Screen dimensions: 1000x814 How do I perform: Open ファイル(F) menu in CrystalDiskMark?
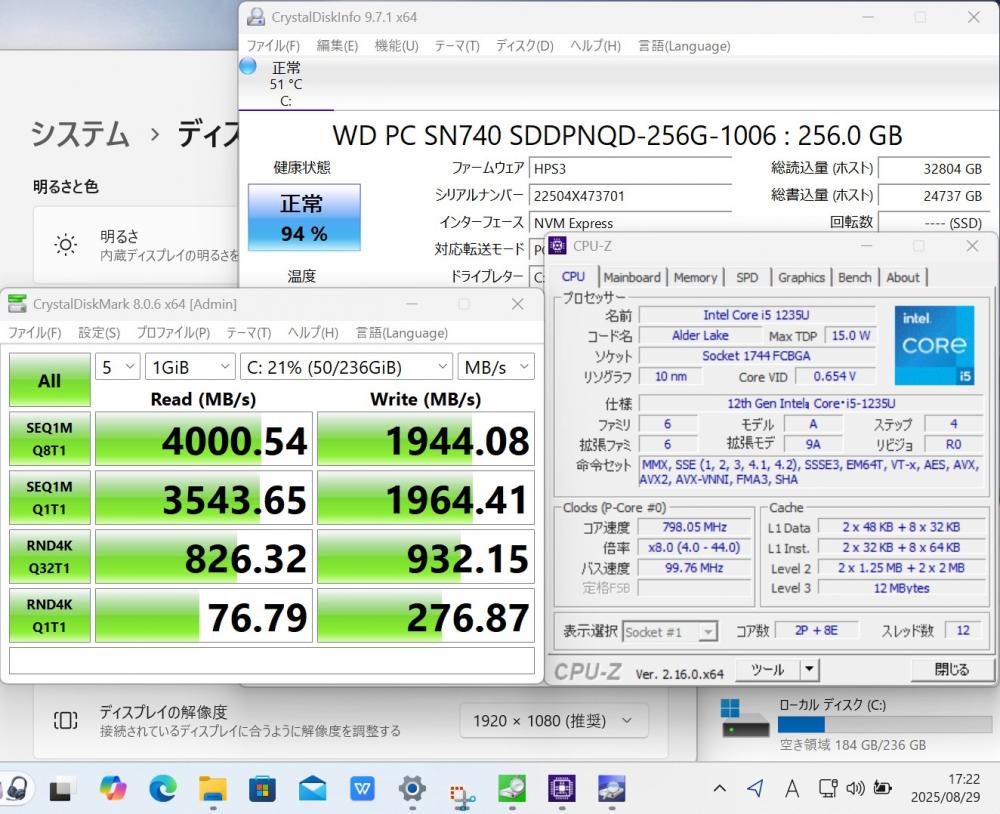(34, 333)
